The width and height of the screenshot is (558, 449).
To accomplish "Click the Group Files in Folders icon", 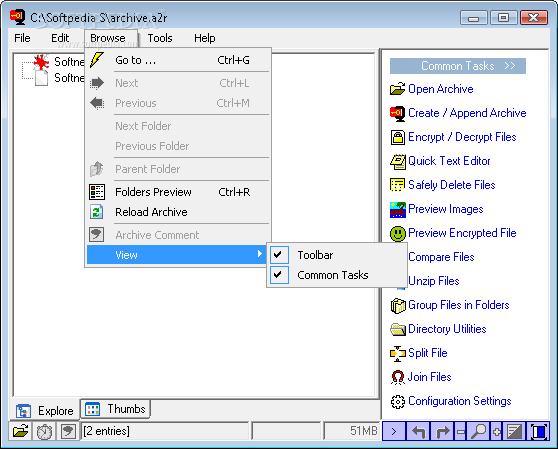I will [x=398, y=306].
